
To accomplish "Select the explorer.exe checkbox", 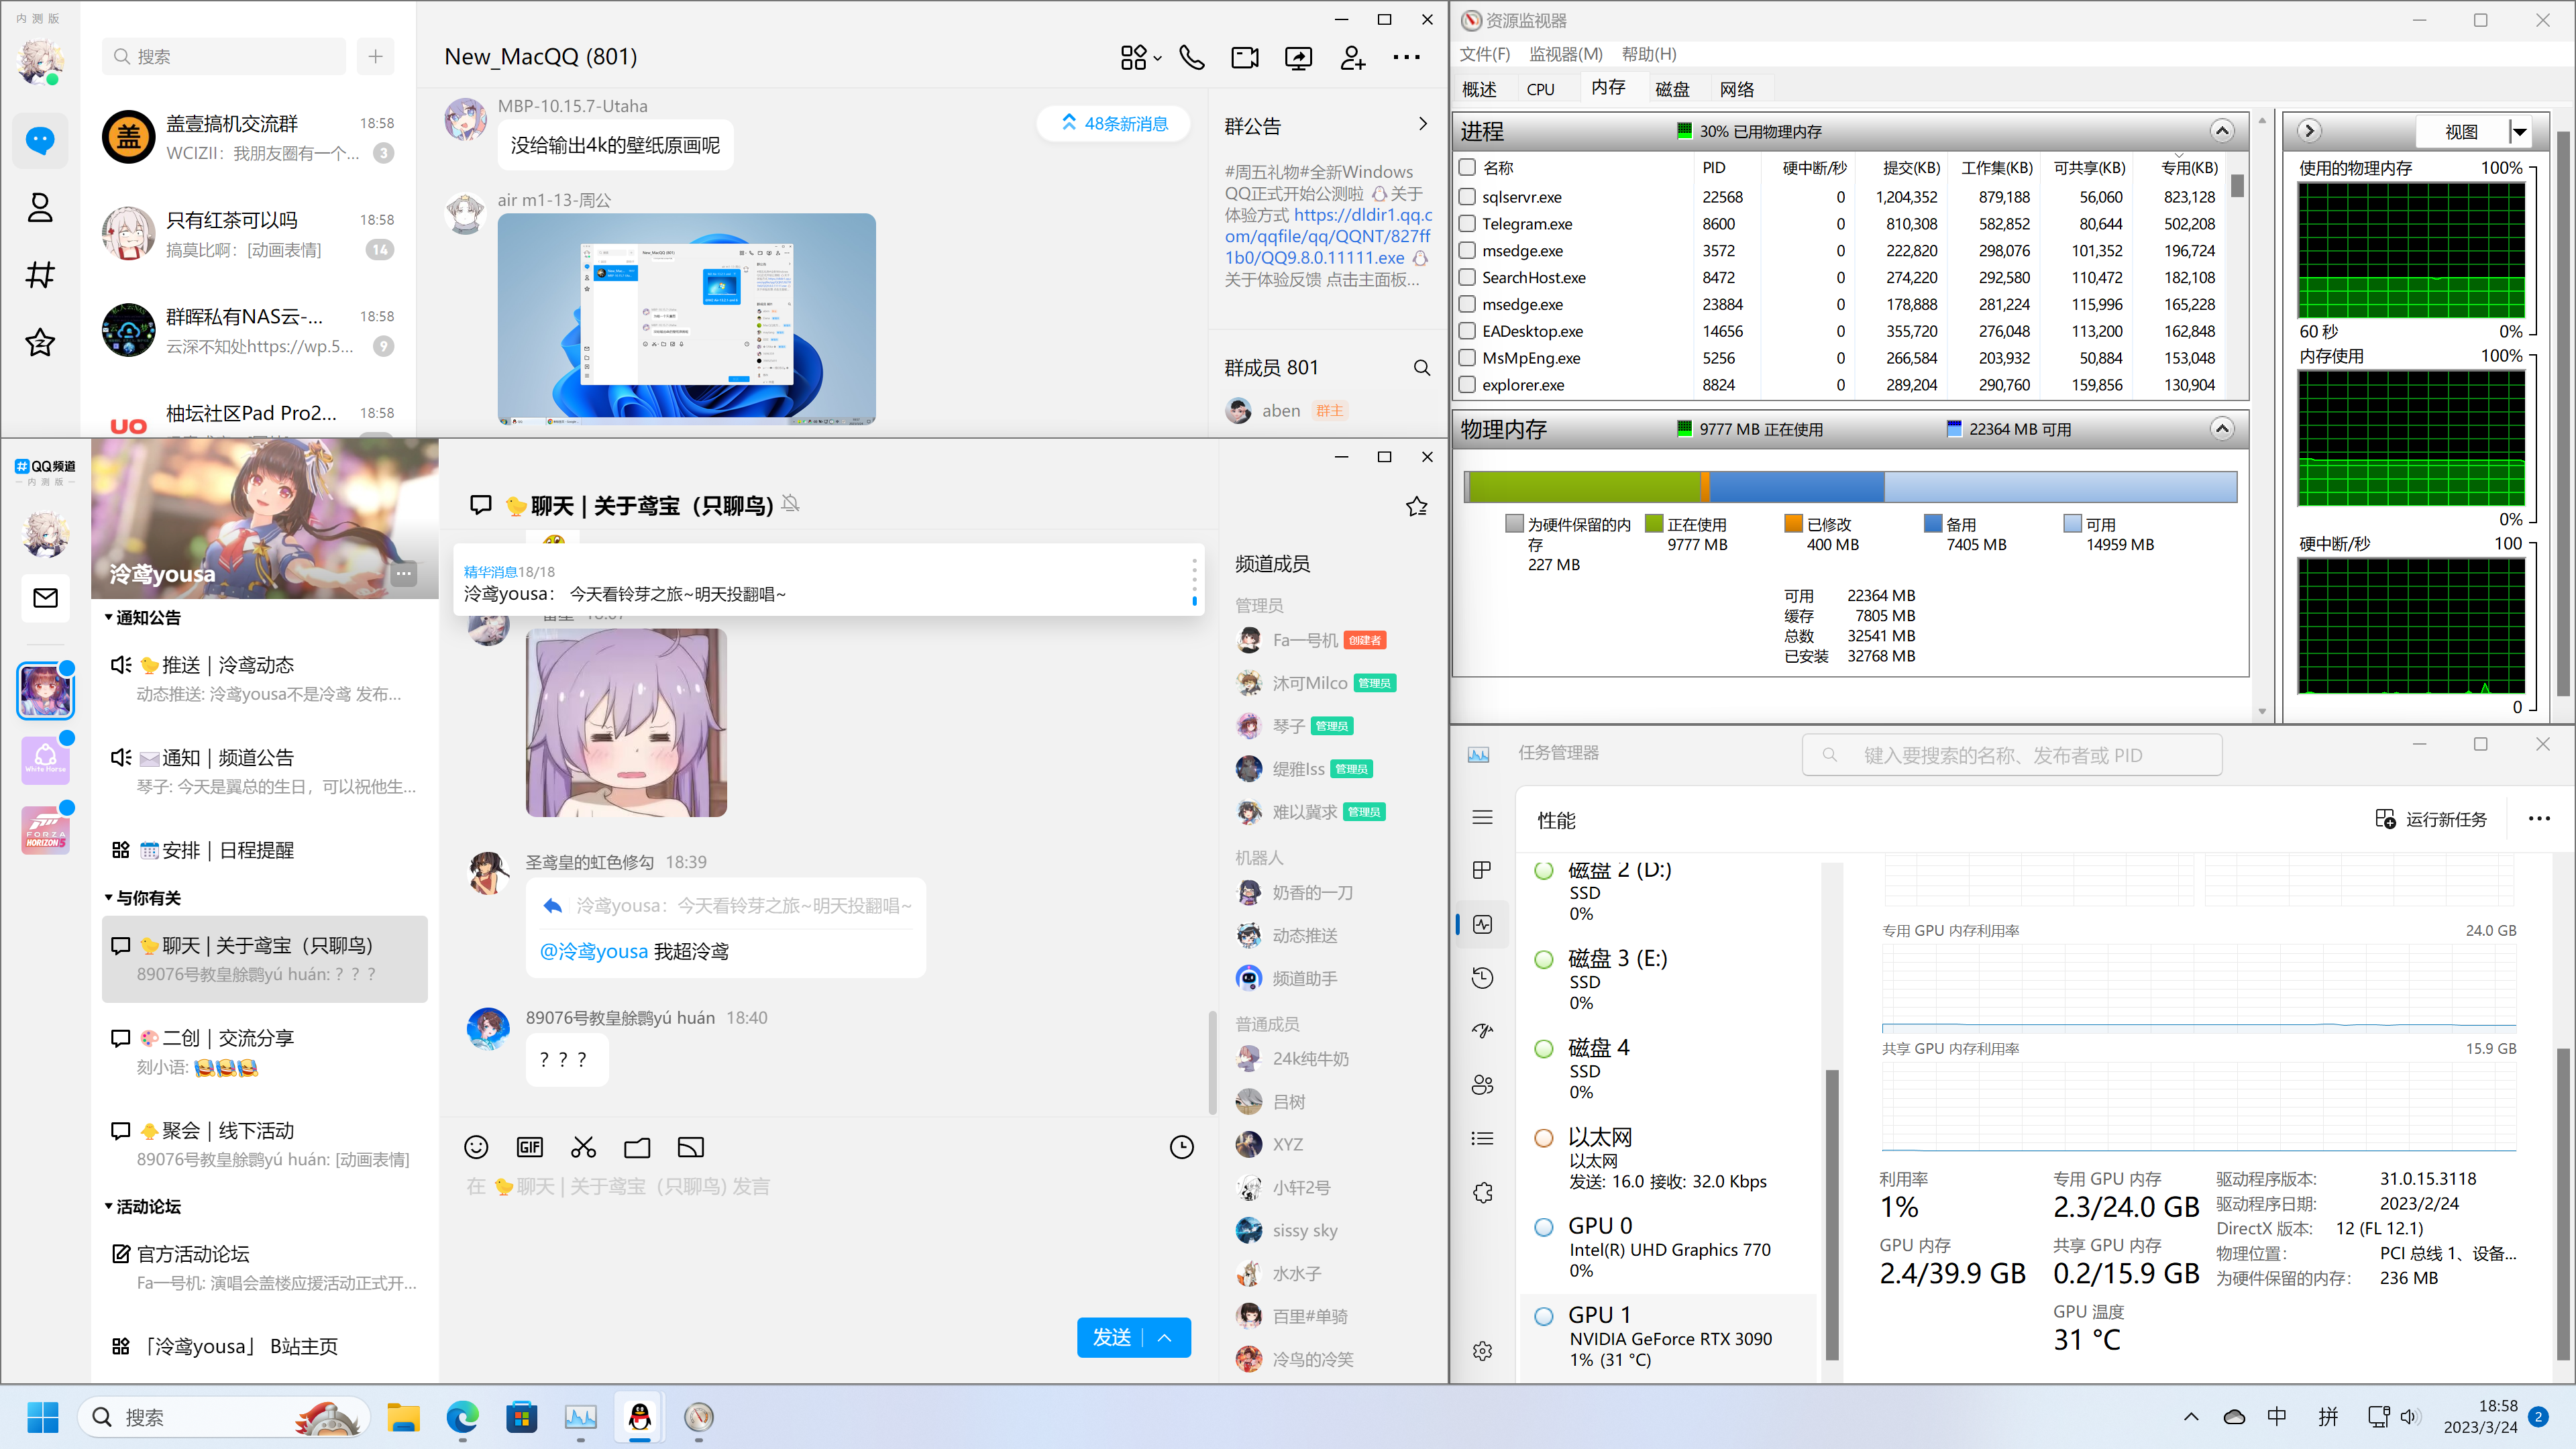I will (x=1467, y=385).
